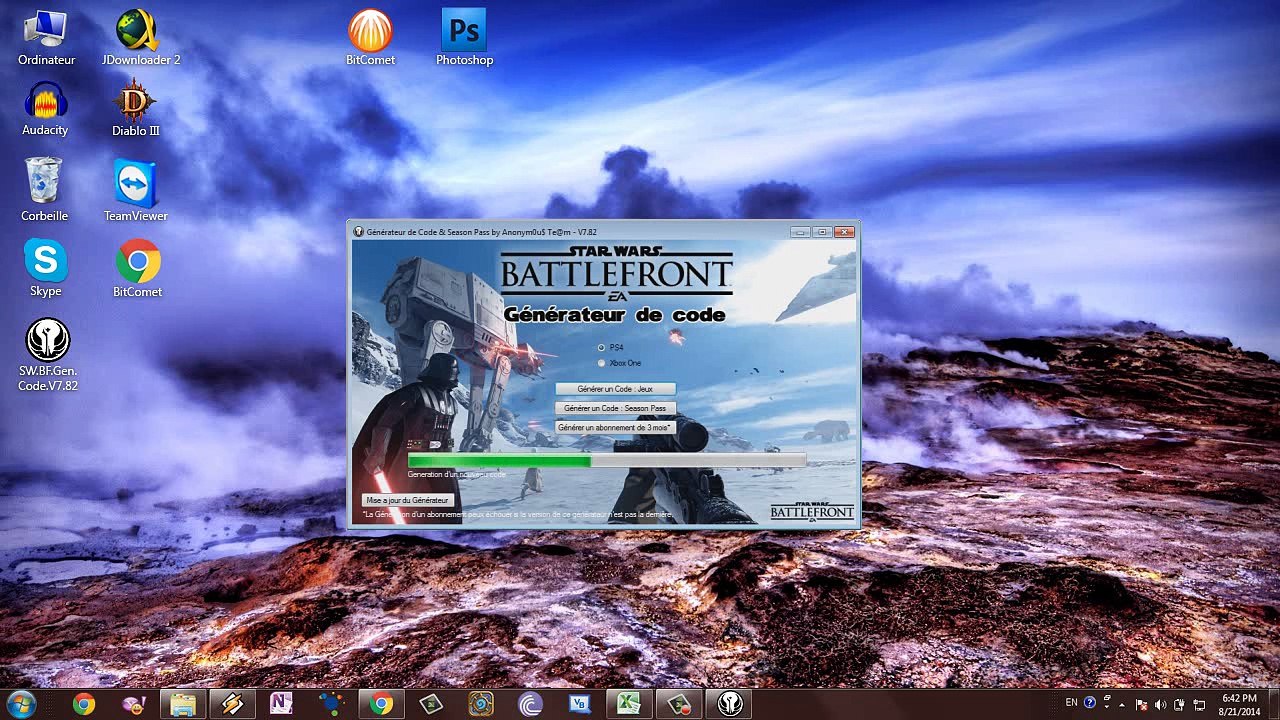Switch to Winamp lightning-bolt taskbar icon

(x=233, y=704)
